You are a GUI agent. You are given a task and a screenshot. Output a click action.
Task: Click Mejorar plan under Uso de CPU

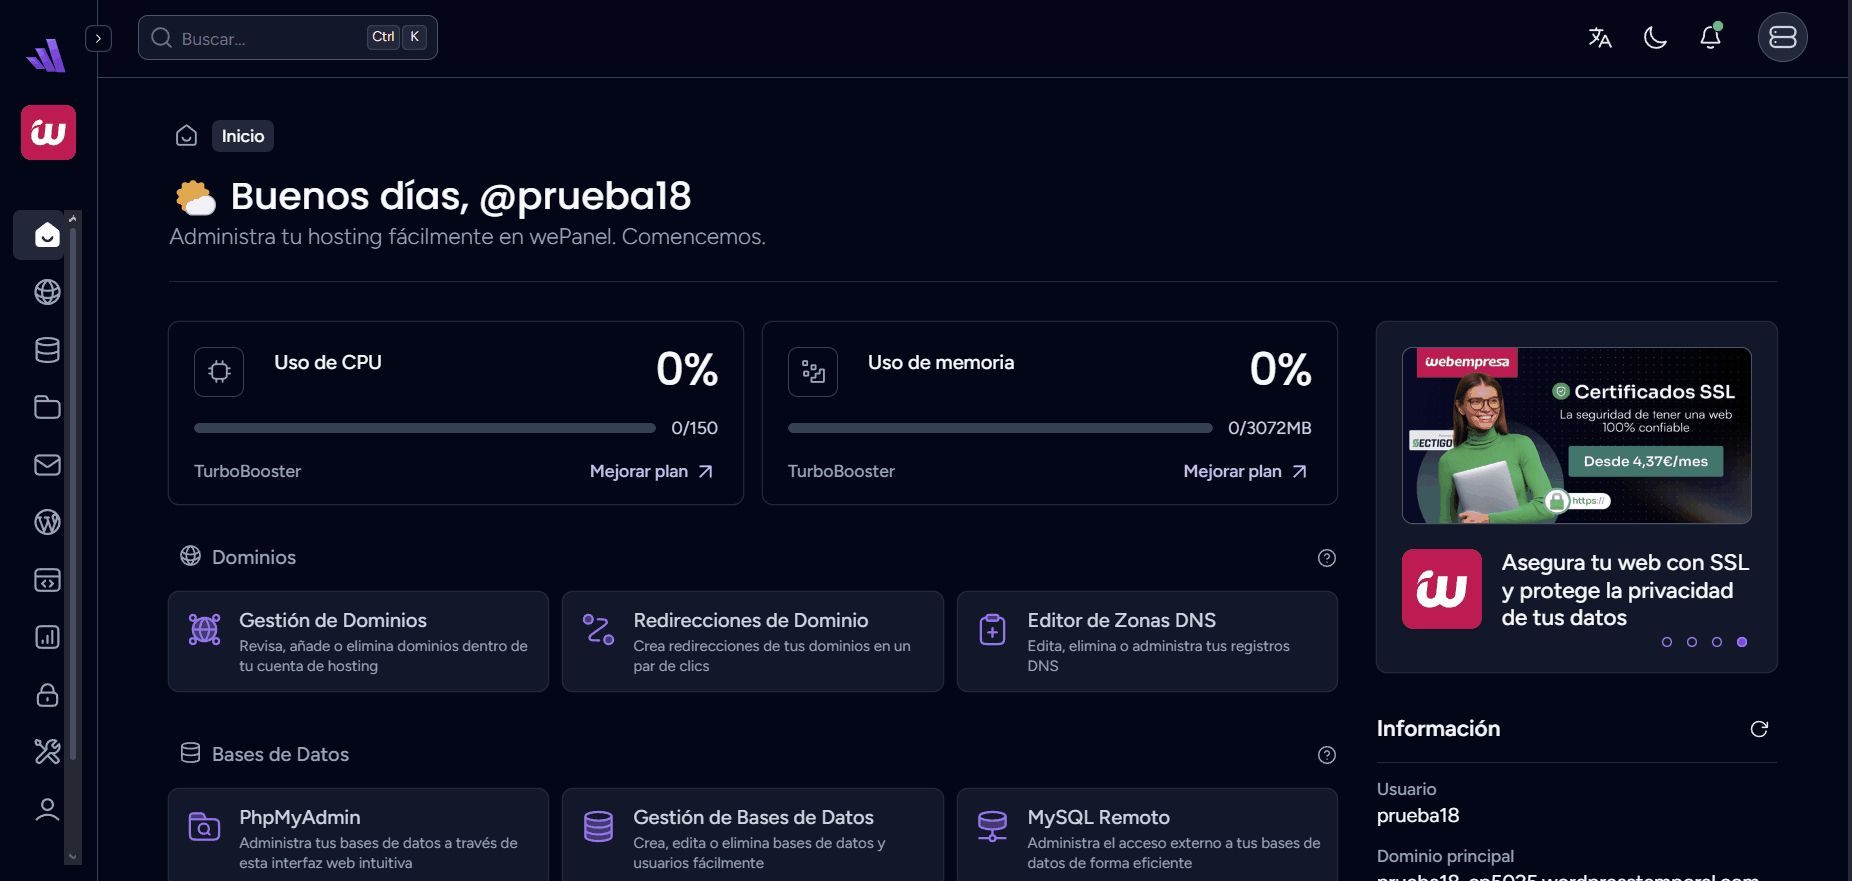(651, 471)
